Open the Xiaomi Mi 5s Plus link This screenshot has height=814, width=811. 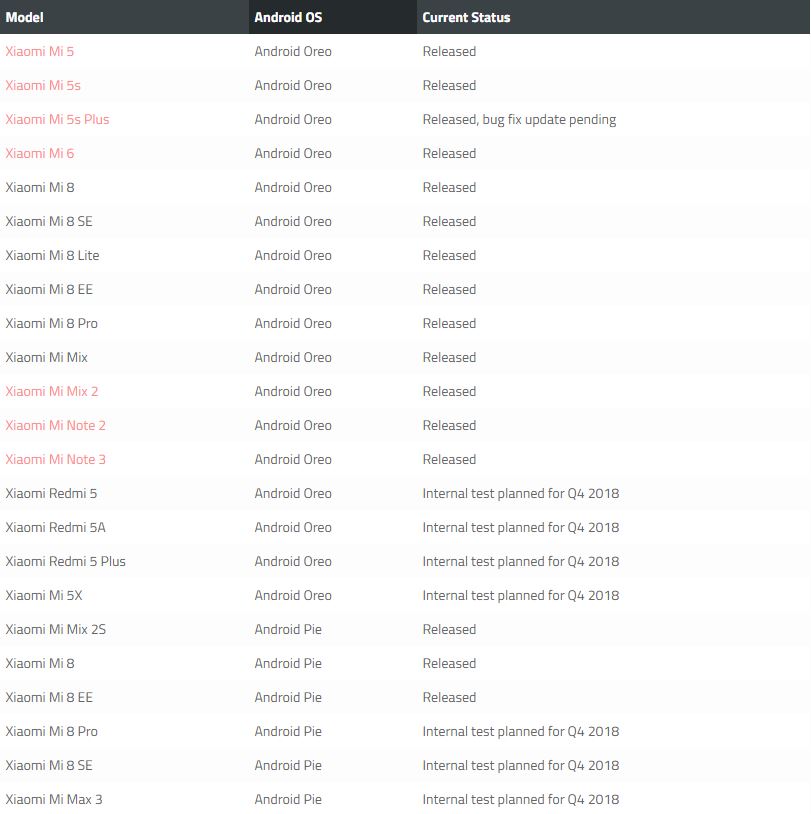[57, 119]
